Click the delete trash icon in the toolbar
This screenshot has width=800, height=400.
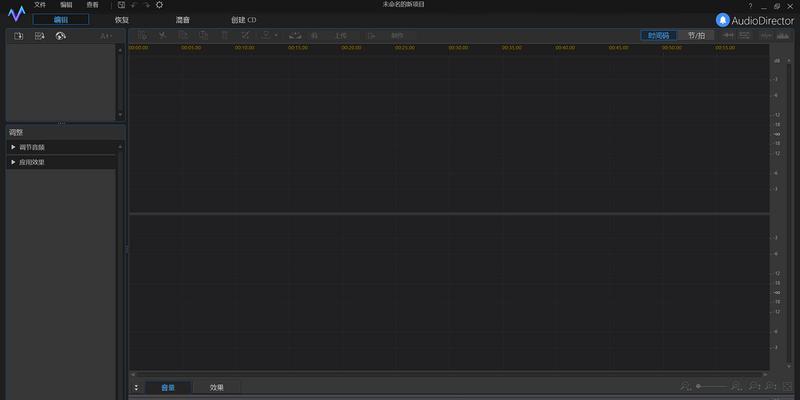click(224, 35)
